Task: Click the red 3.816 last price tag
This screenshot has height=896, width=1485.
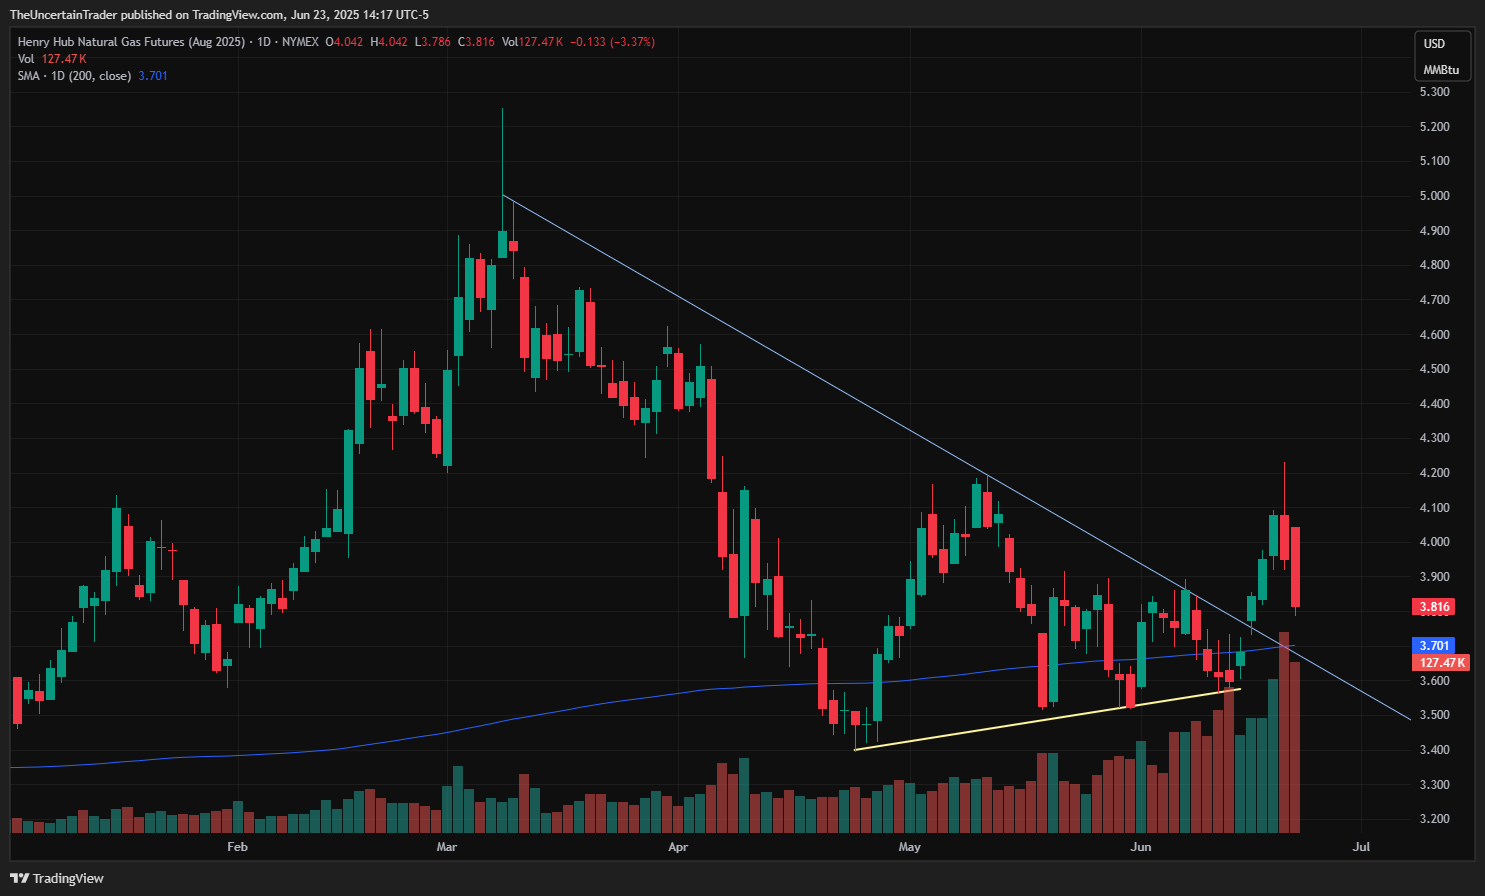Action: [1434, 607]
